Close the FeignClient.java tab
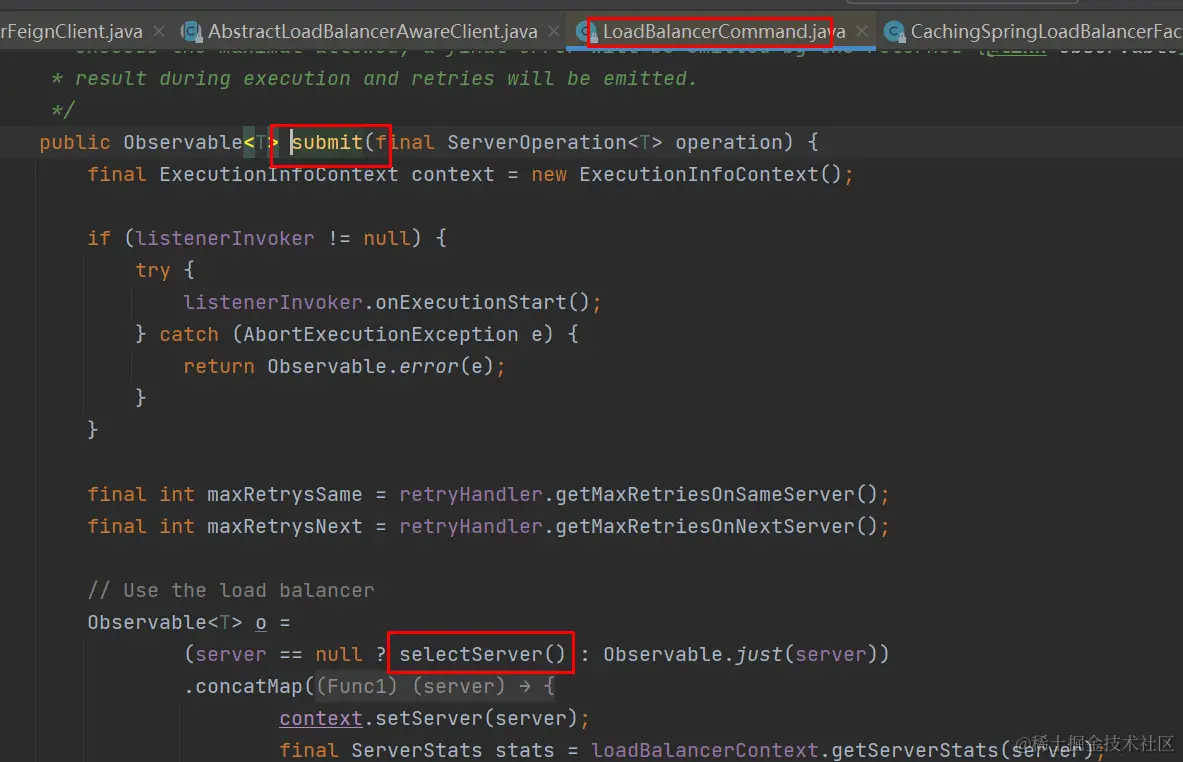The image size is (1183, 762). click(x=158, y=31)
